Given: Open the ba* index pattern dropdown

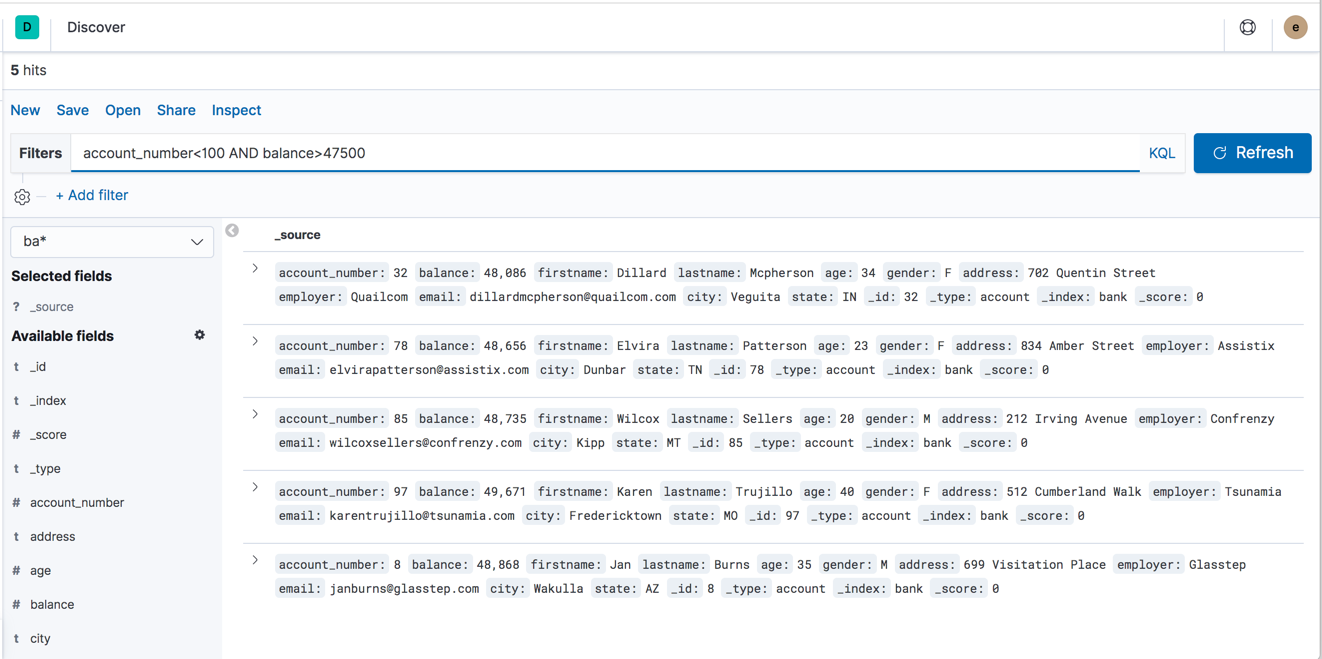Looking at the screenshot, I should point(111,241).
